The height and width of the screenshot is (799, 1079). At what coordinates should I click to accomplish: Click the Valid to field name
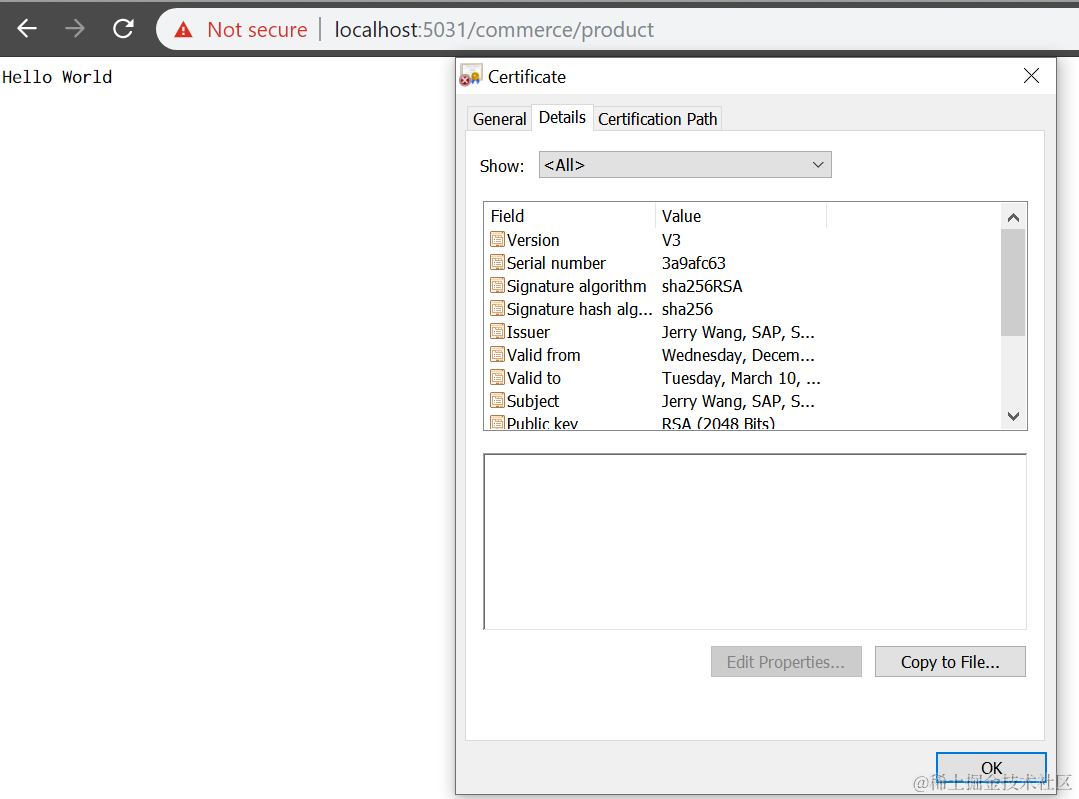(x=533, y=379)
